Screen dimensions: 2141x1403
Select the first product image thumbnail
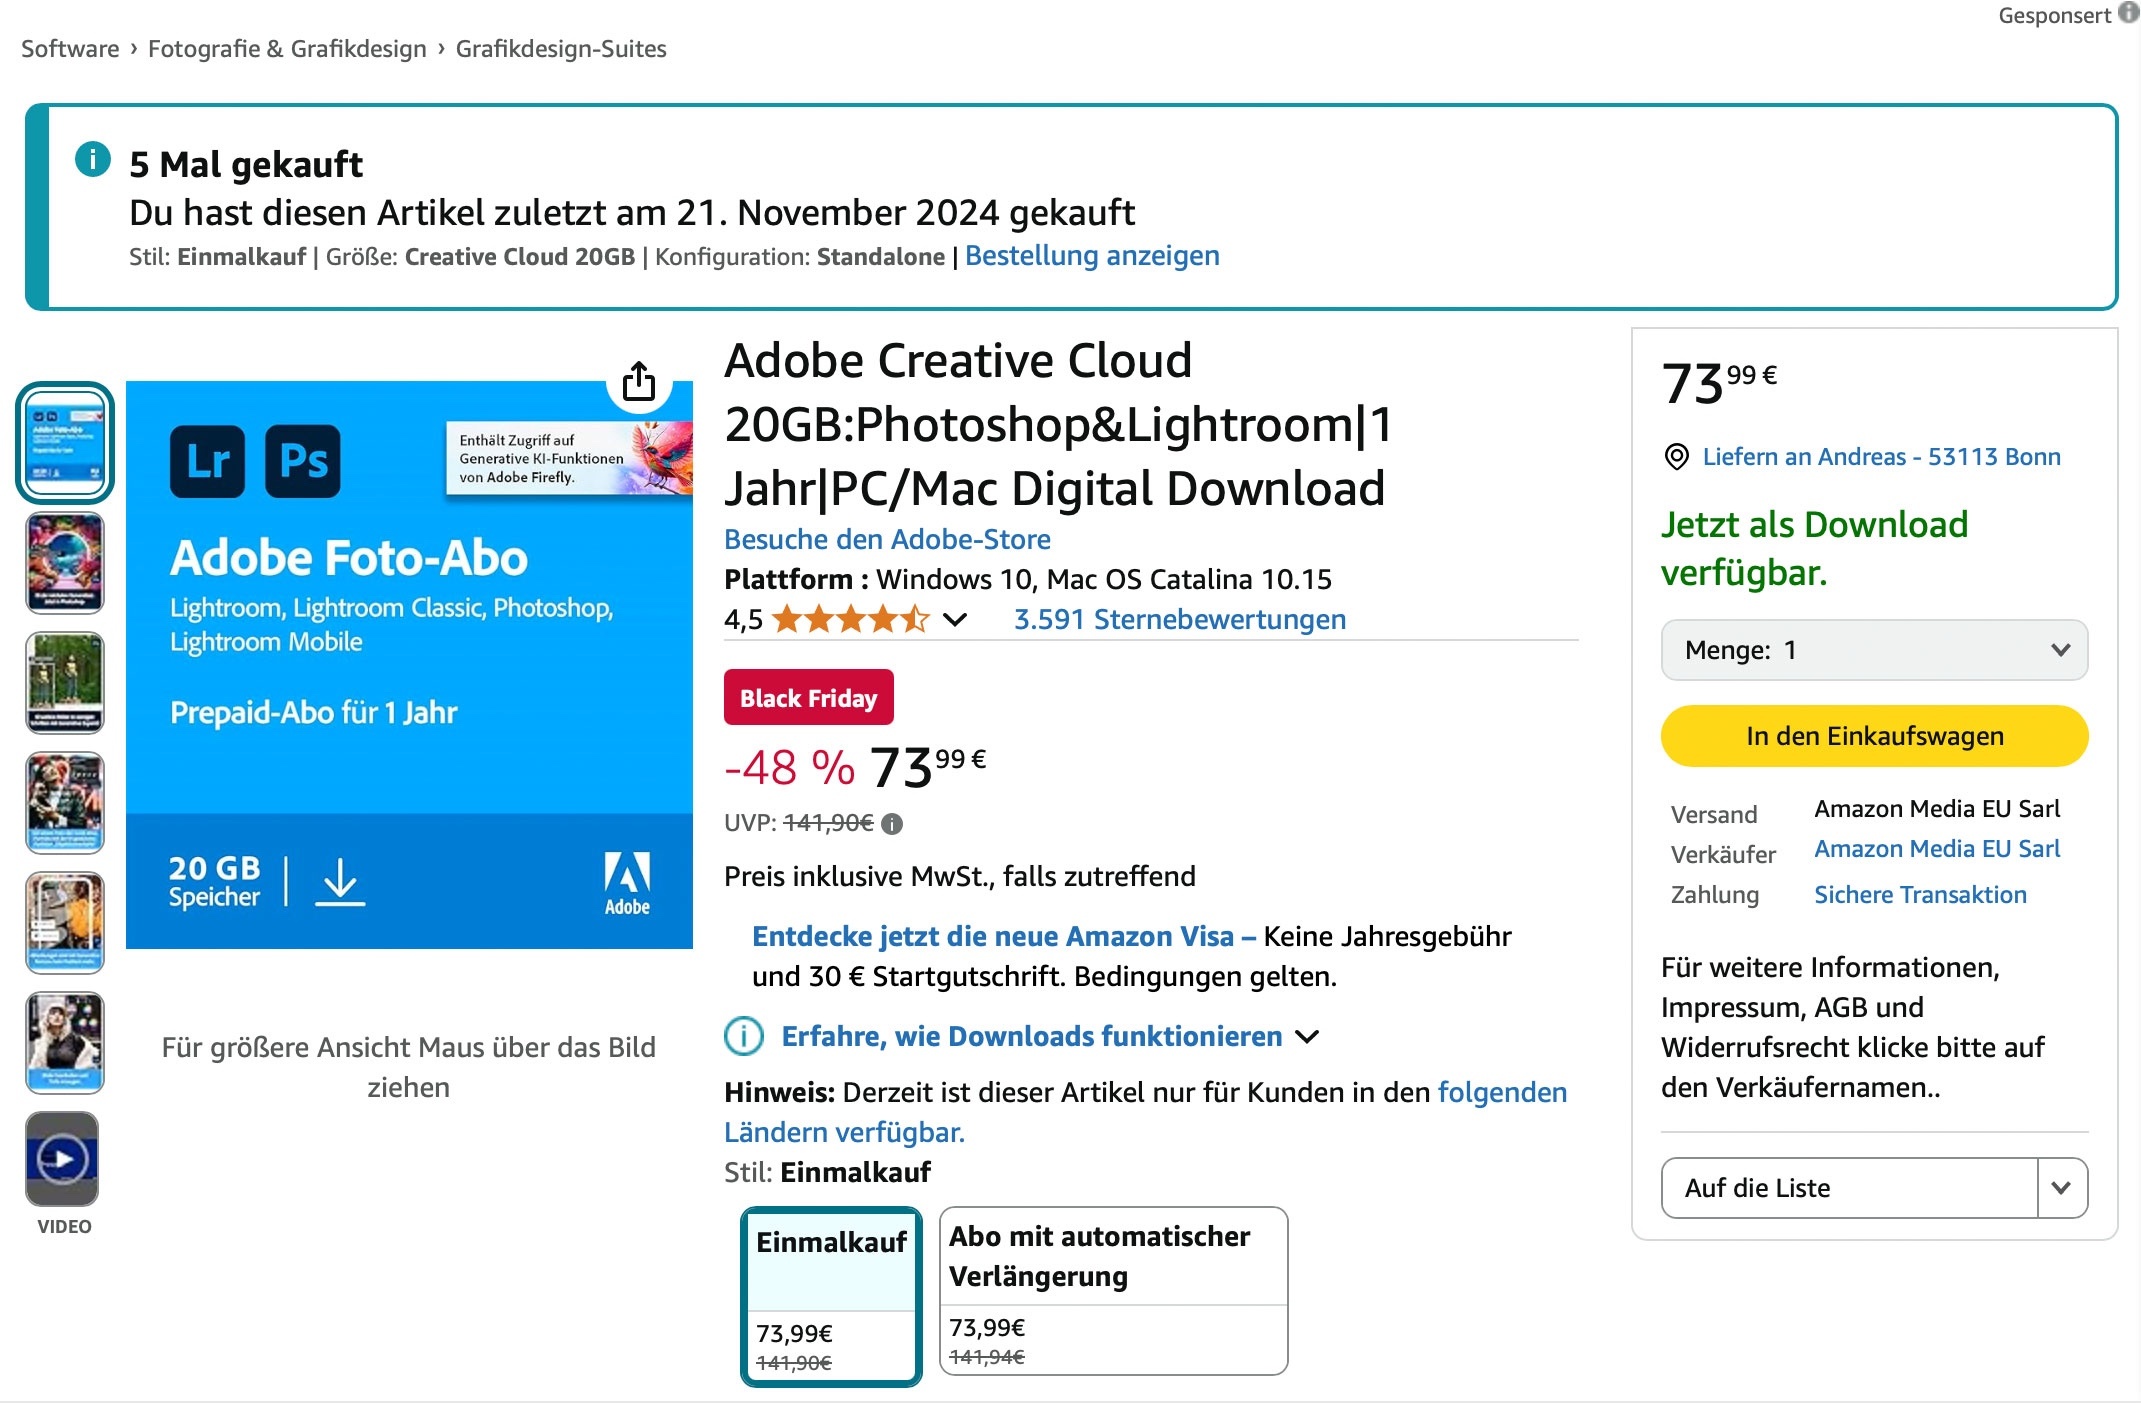pos(65,442)
